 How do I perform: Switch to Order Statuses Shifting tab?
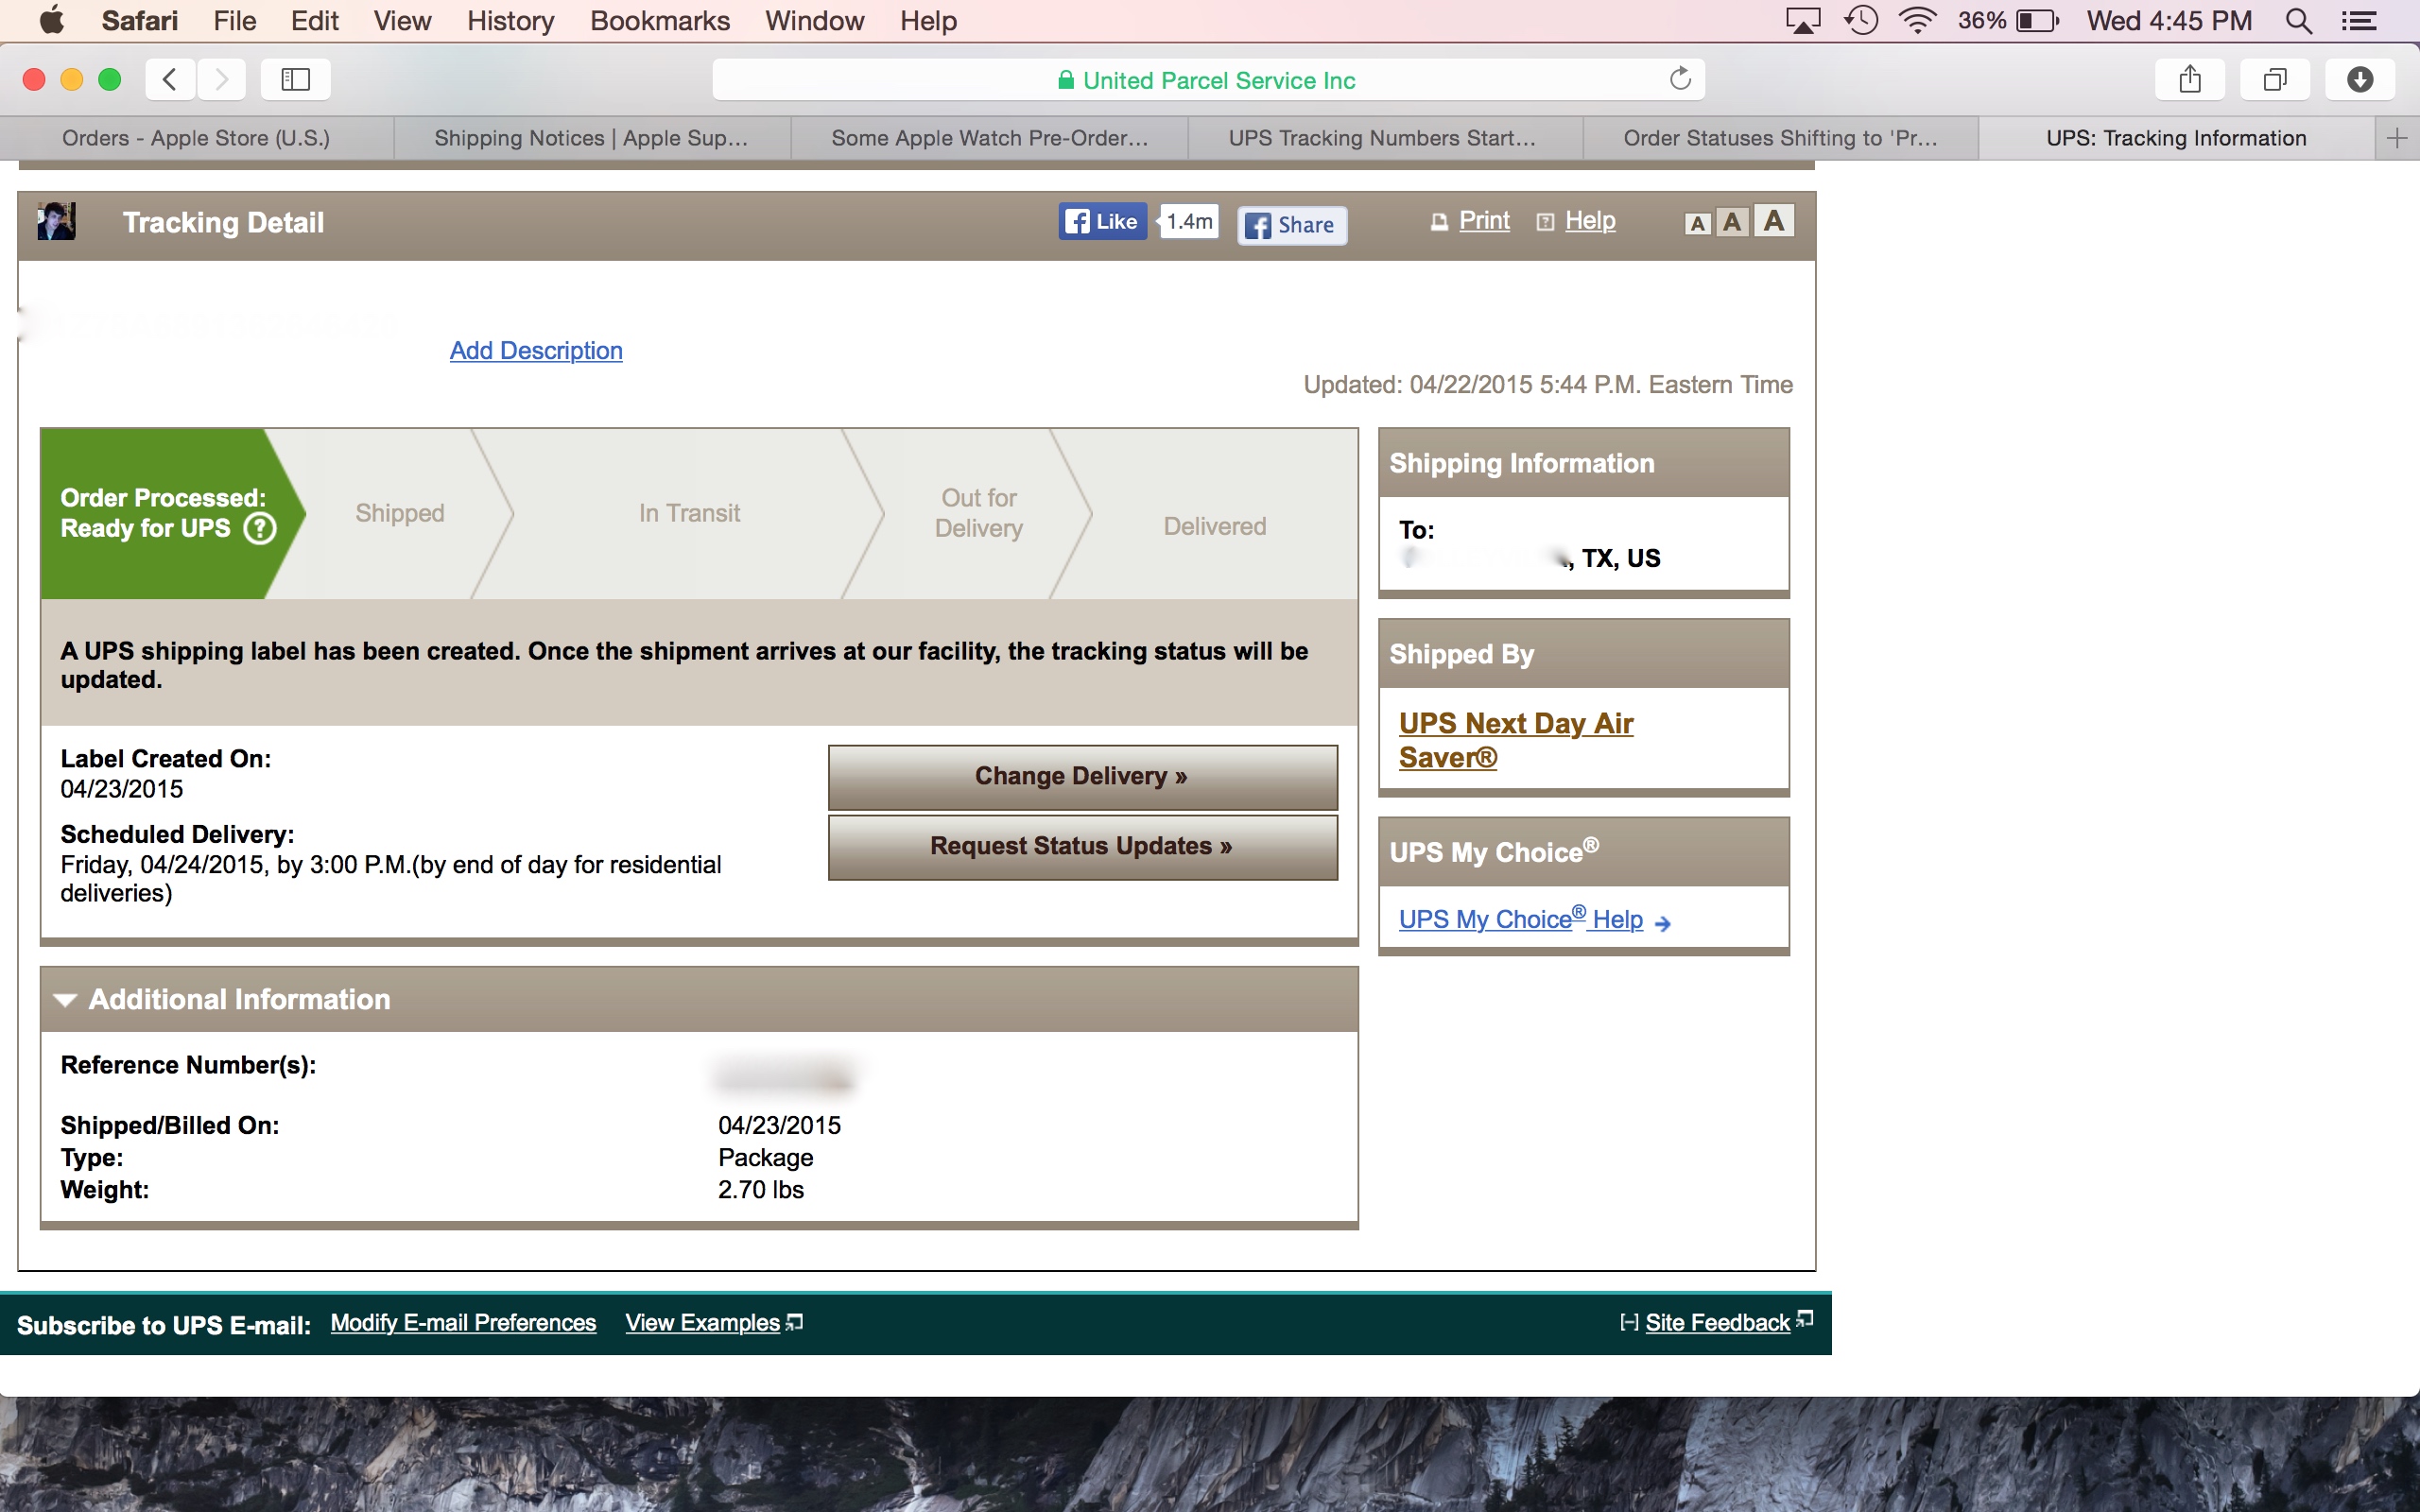[1780, 138]
